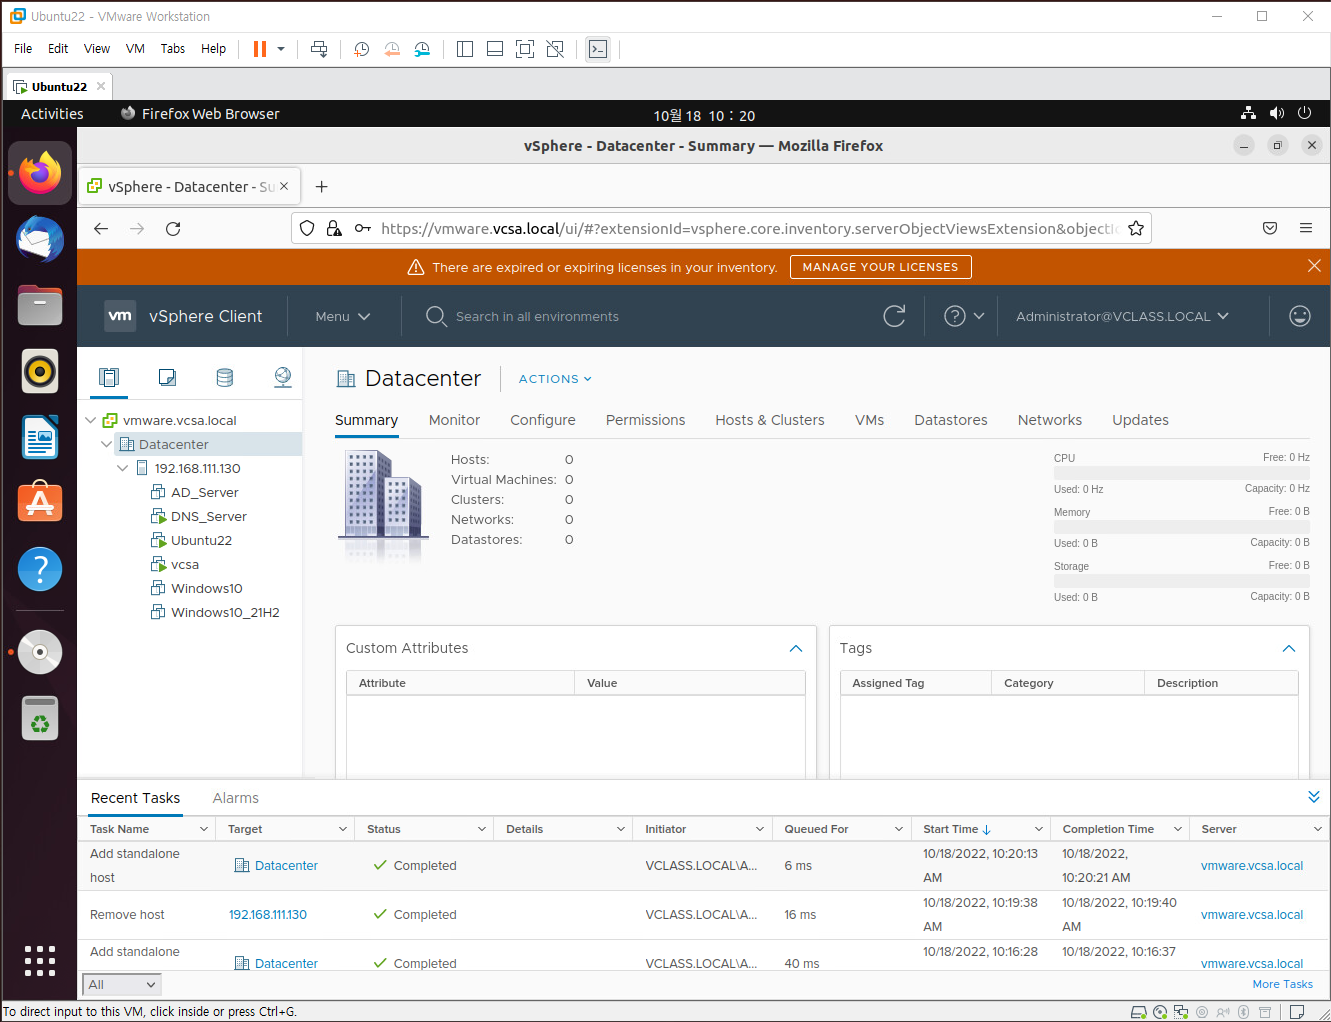Image resolution: width=1331 pixels, height=1022 pixels.
Task: Click Search in all environments field
Action: click(537, 316)
